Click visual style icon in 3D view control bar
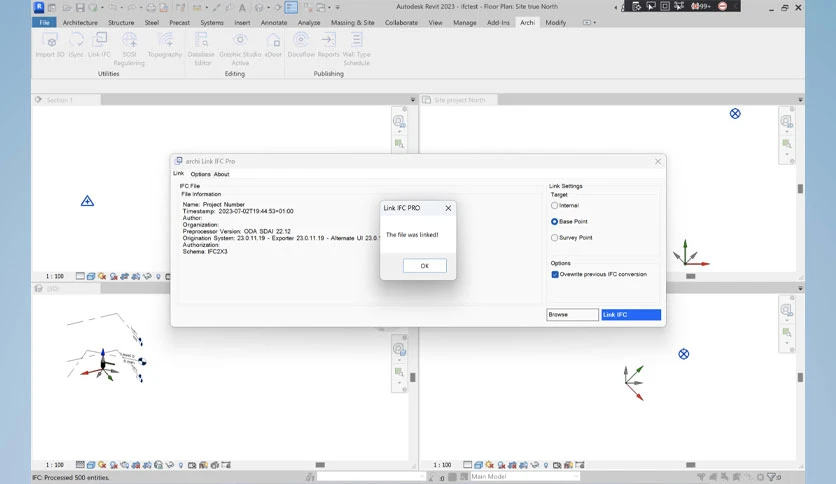This screenshot has height=484, width=836. (x=91, y=465)
